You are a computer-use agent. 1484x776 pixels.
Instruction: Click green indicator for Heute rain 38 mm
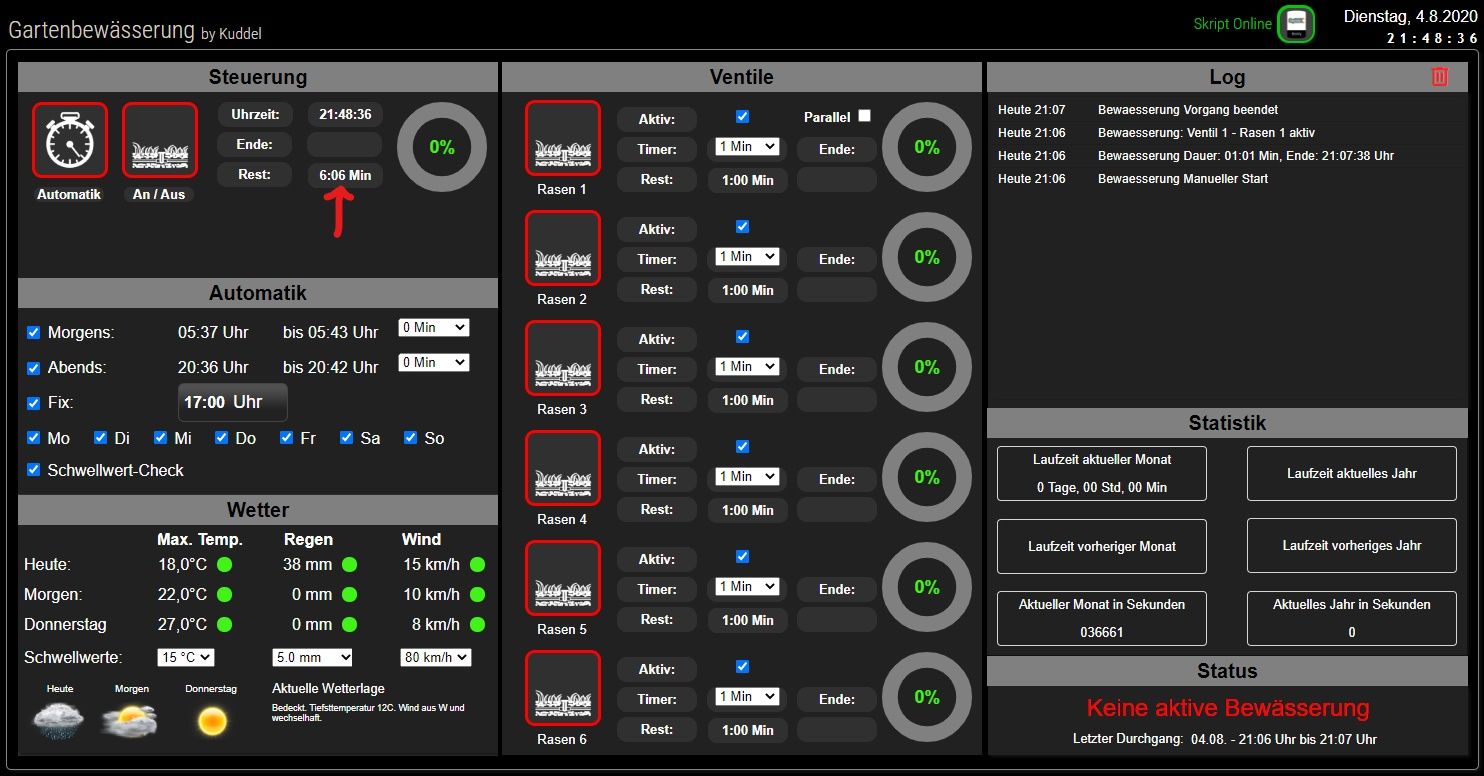349,565
